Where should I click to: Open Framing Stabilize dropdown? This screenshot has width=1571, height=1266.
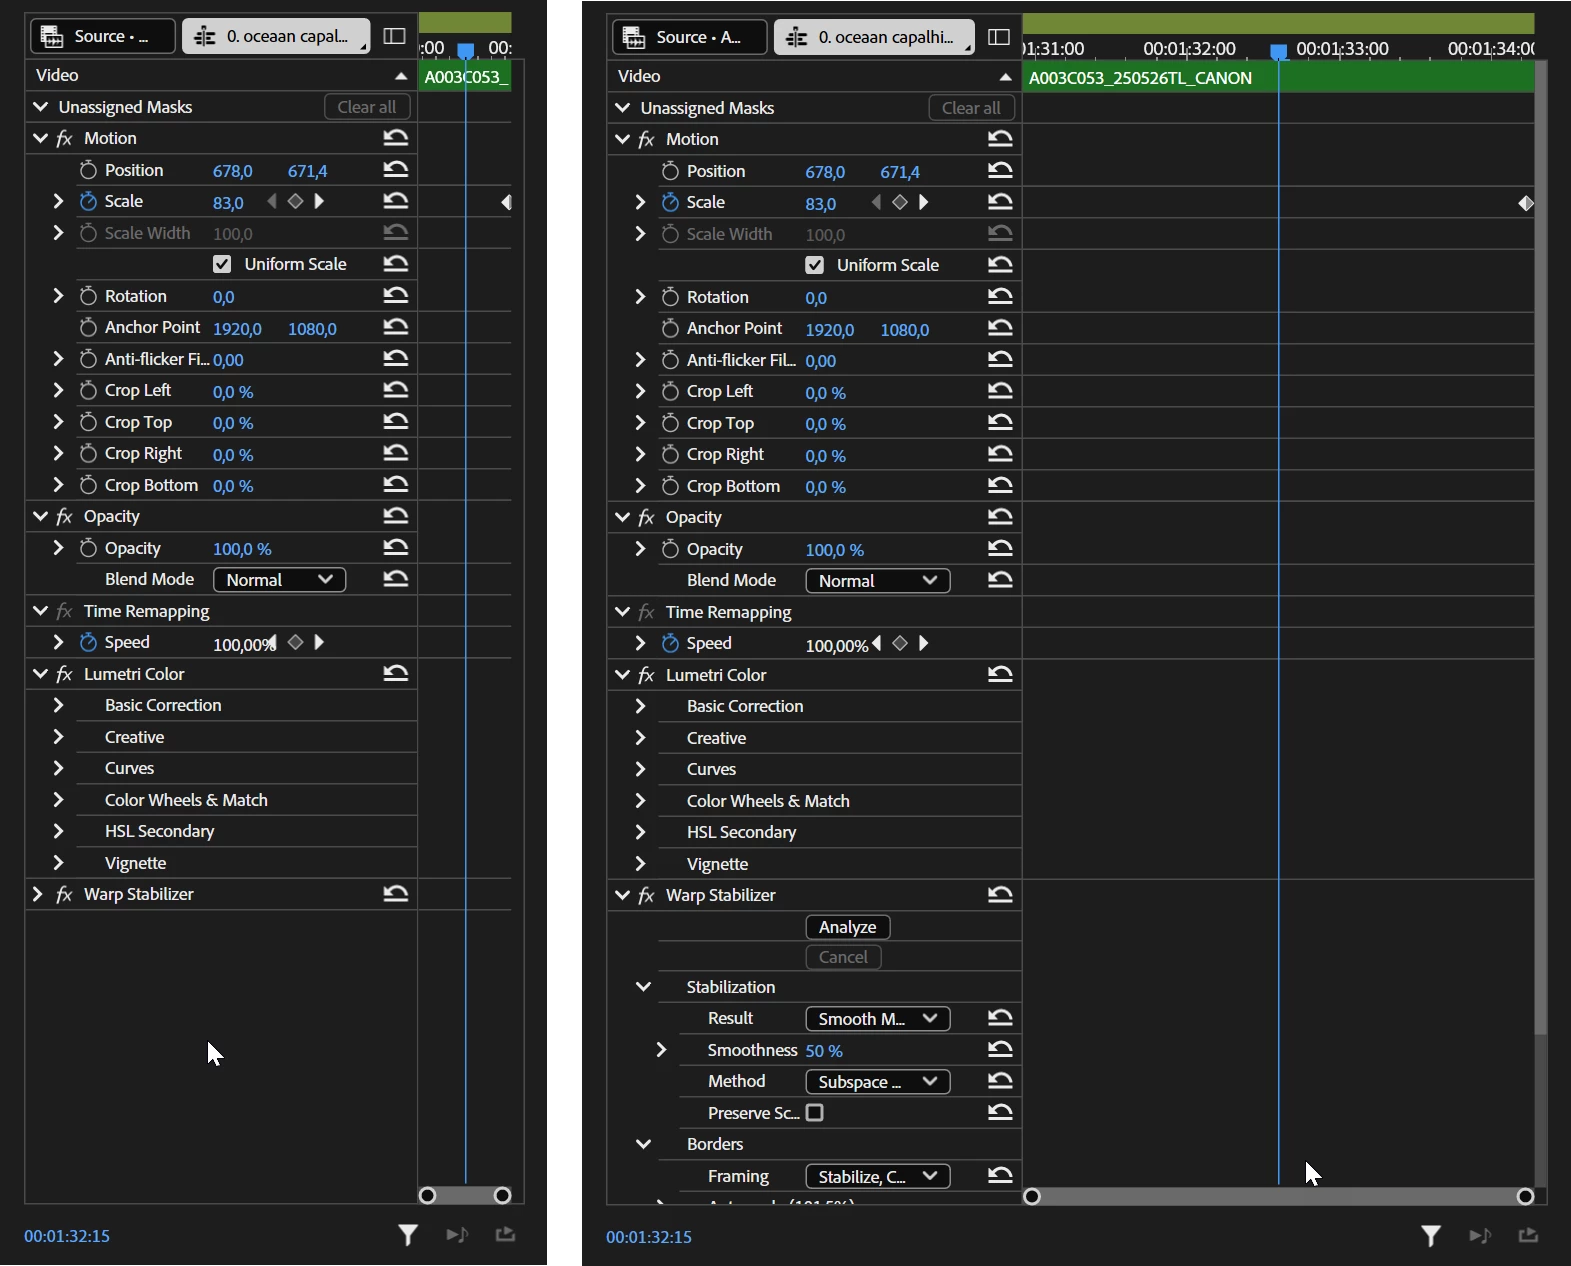tap(878, 1177)
